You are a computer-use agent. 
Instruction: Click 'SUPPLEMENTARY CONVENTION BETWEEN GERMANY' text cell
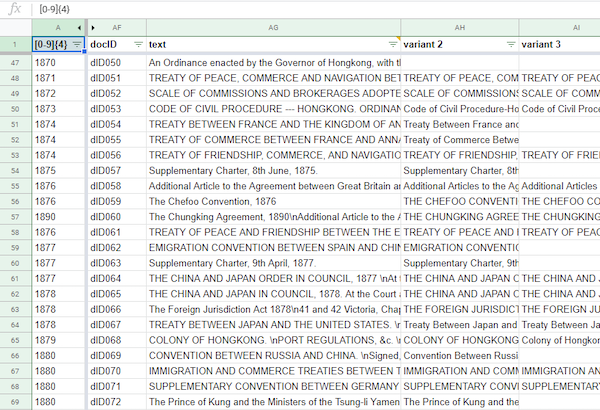tap(273, 387)
